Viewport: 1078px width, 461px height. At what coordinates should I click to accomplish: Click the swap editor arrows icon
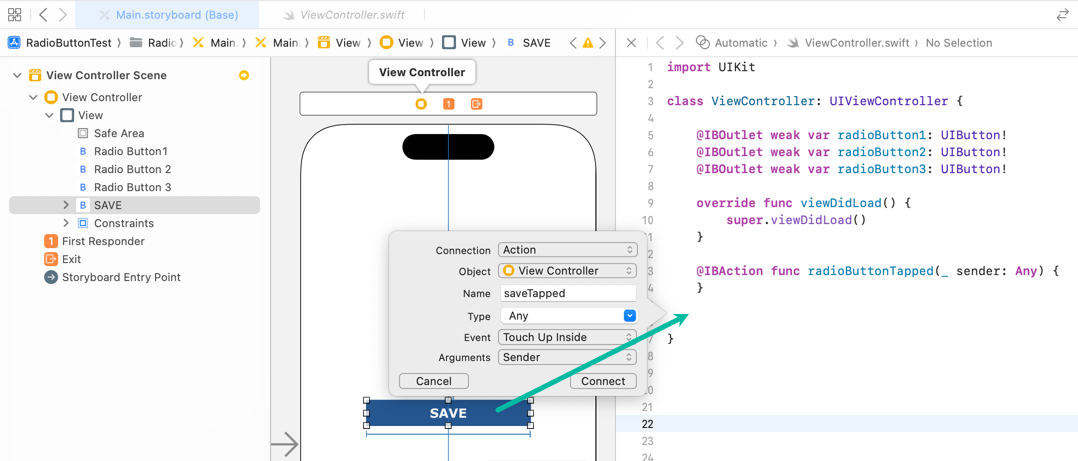1062,15
